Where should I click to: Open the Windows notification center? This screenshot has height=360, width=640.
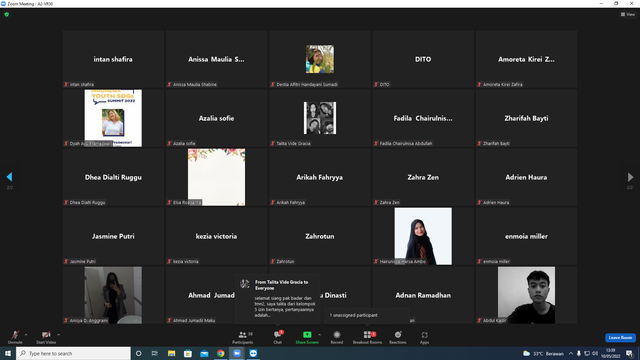click(x=630, y=353)
